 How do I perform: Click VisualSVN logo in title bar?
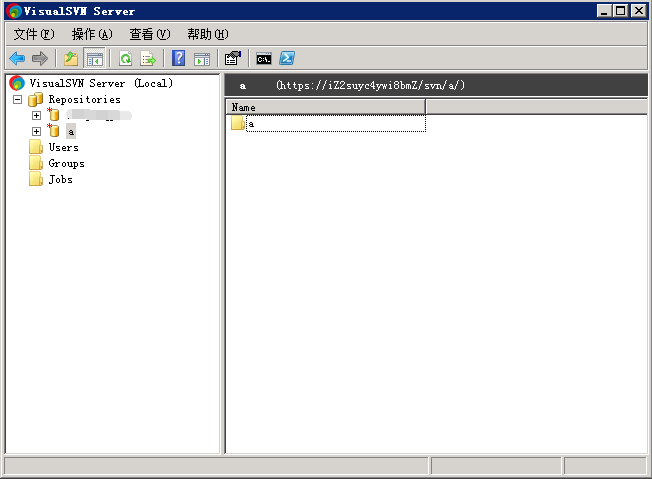coord(14,11)
